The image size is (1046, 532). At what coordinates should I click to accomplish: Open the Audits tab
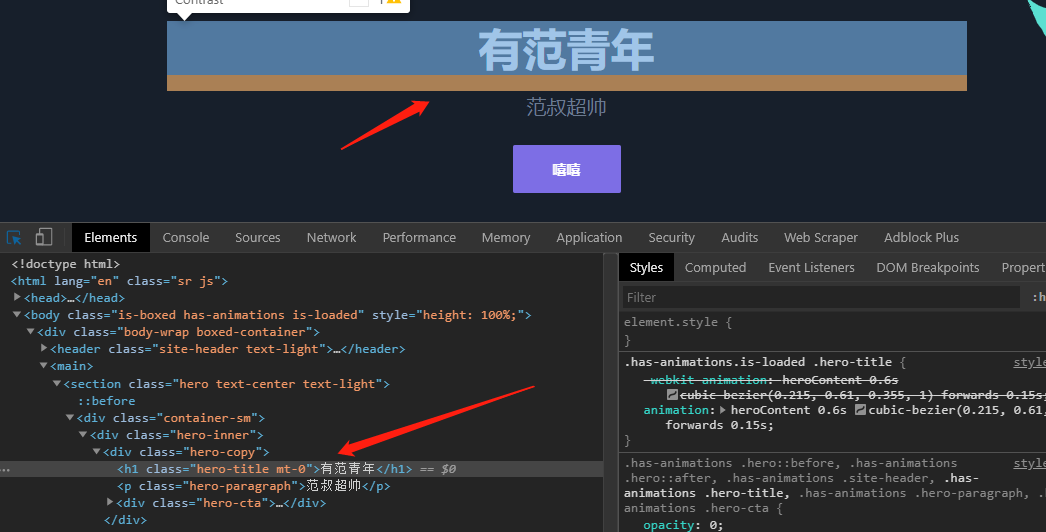(739, 238)
